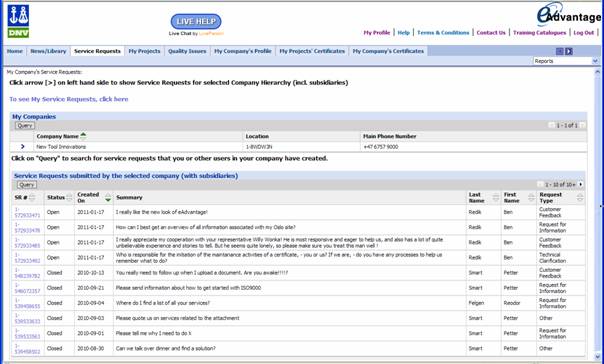Sort by the SR # column sort icon
Image resolution: width=604 pixels, height=364 pixels.
tap(32, 198)
